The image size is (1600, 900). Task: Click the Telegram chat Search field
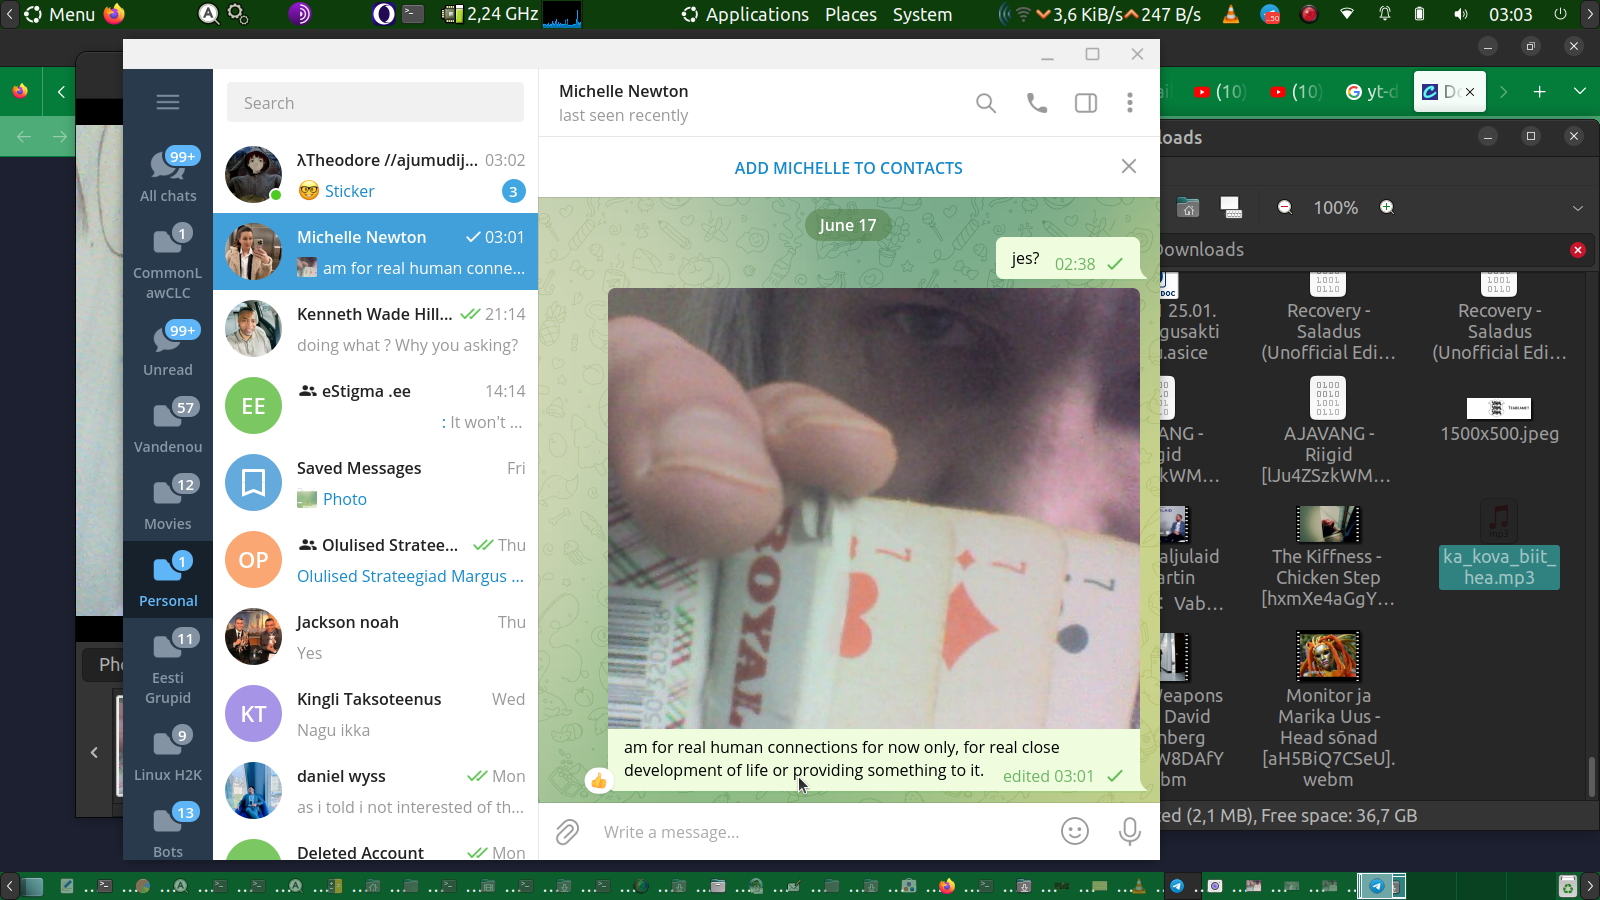(375, 103)
